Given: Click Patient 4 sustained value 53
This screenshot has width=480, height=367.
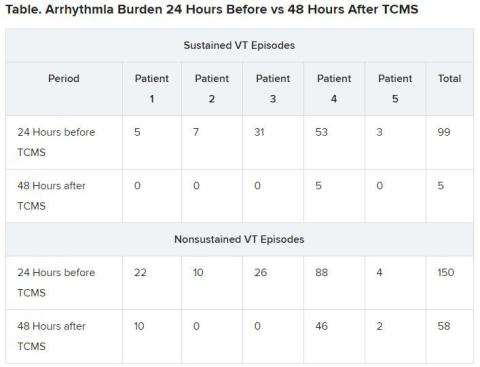Looking at the screenshot, I should click(x=322, y=132).
